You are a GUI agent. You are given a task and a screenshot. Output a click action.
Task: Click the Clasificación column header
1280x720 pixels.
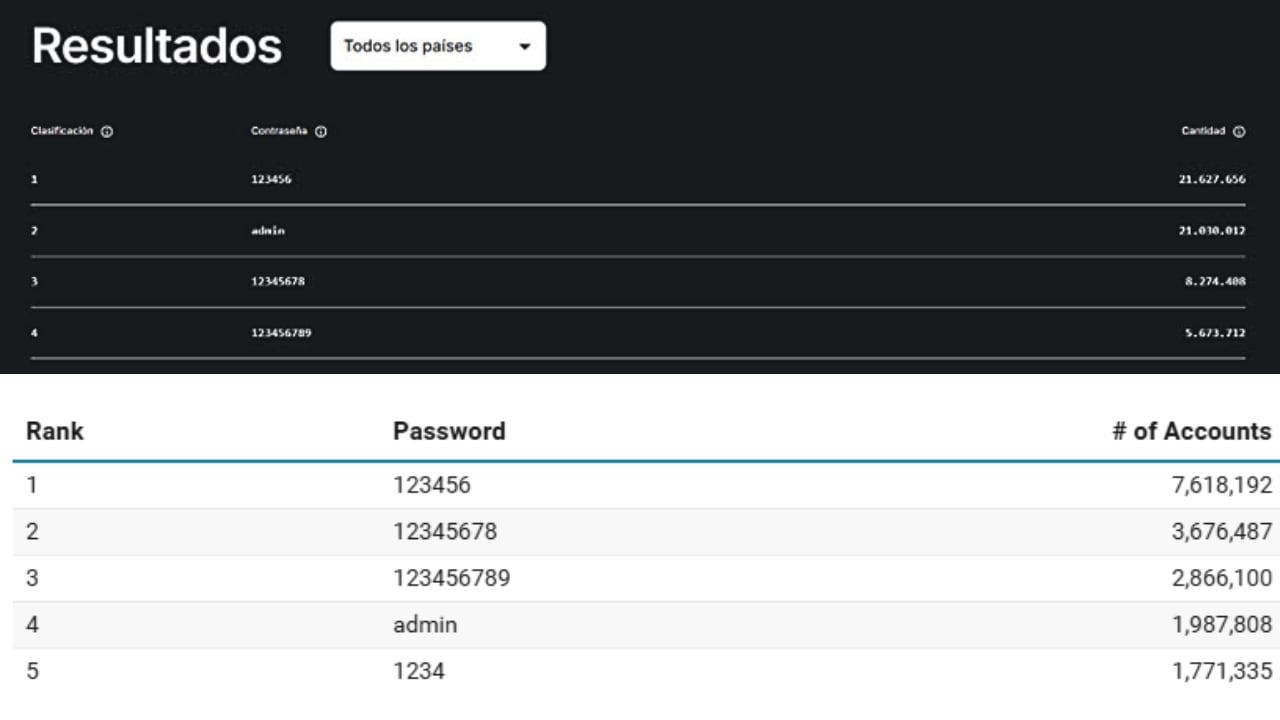(x=62, y=131)
